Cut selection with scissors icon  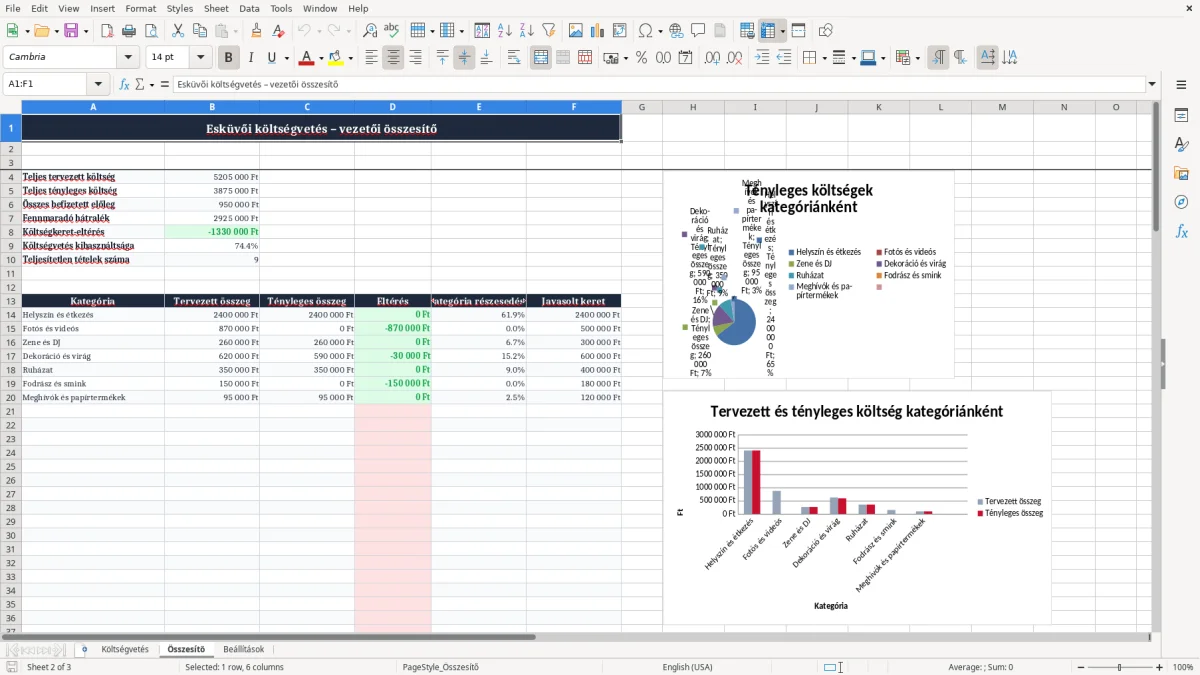click(177, 31)
